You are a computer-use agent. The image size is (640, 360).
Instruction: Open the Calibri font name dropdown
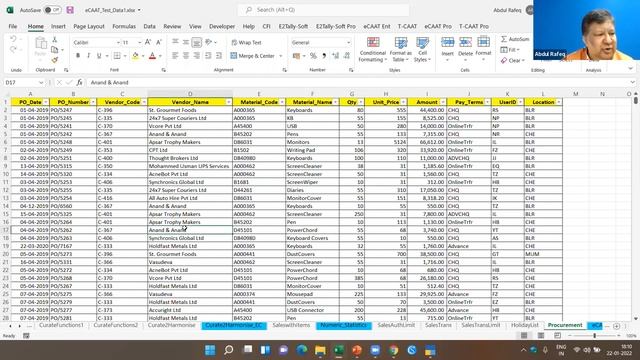(x=118, y=42)
